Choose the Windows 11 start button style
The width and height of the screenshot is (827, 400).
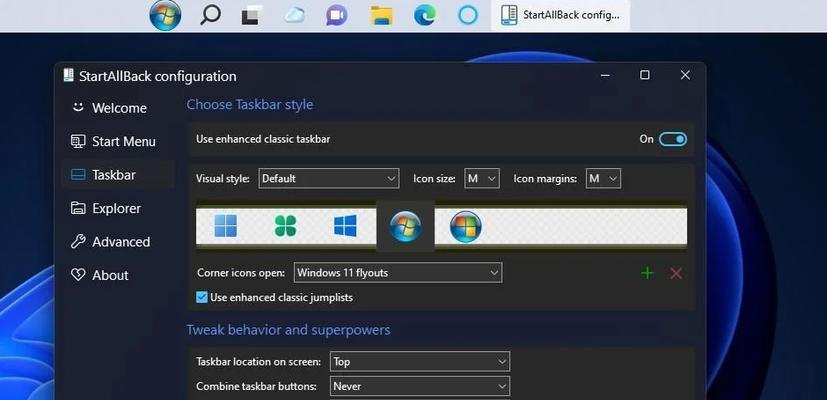pos(226,226)
